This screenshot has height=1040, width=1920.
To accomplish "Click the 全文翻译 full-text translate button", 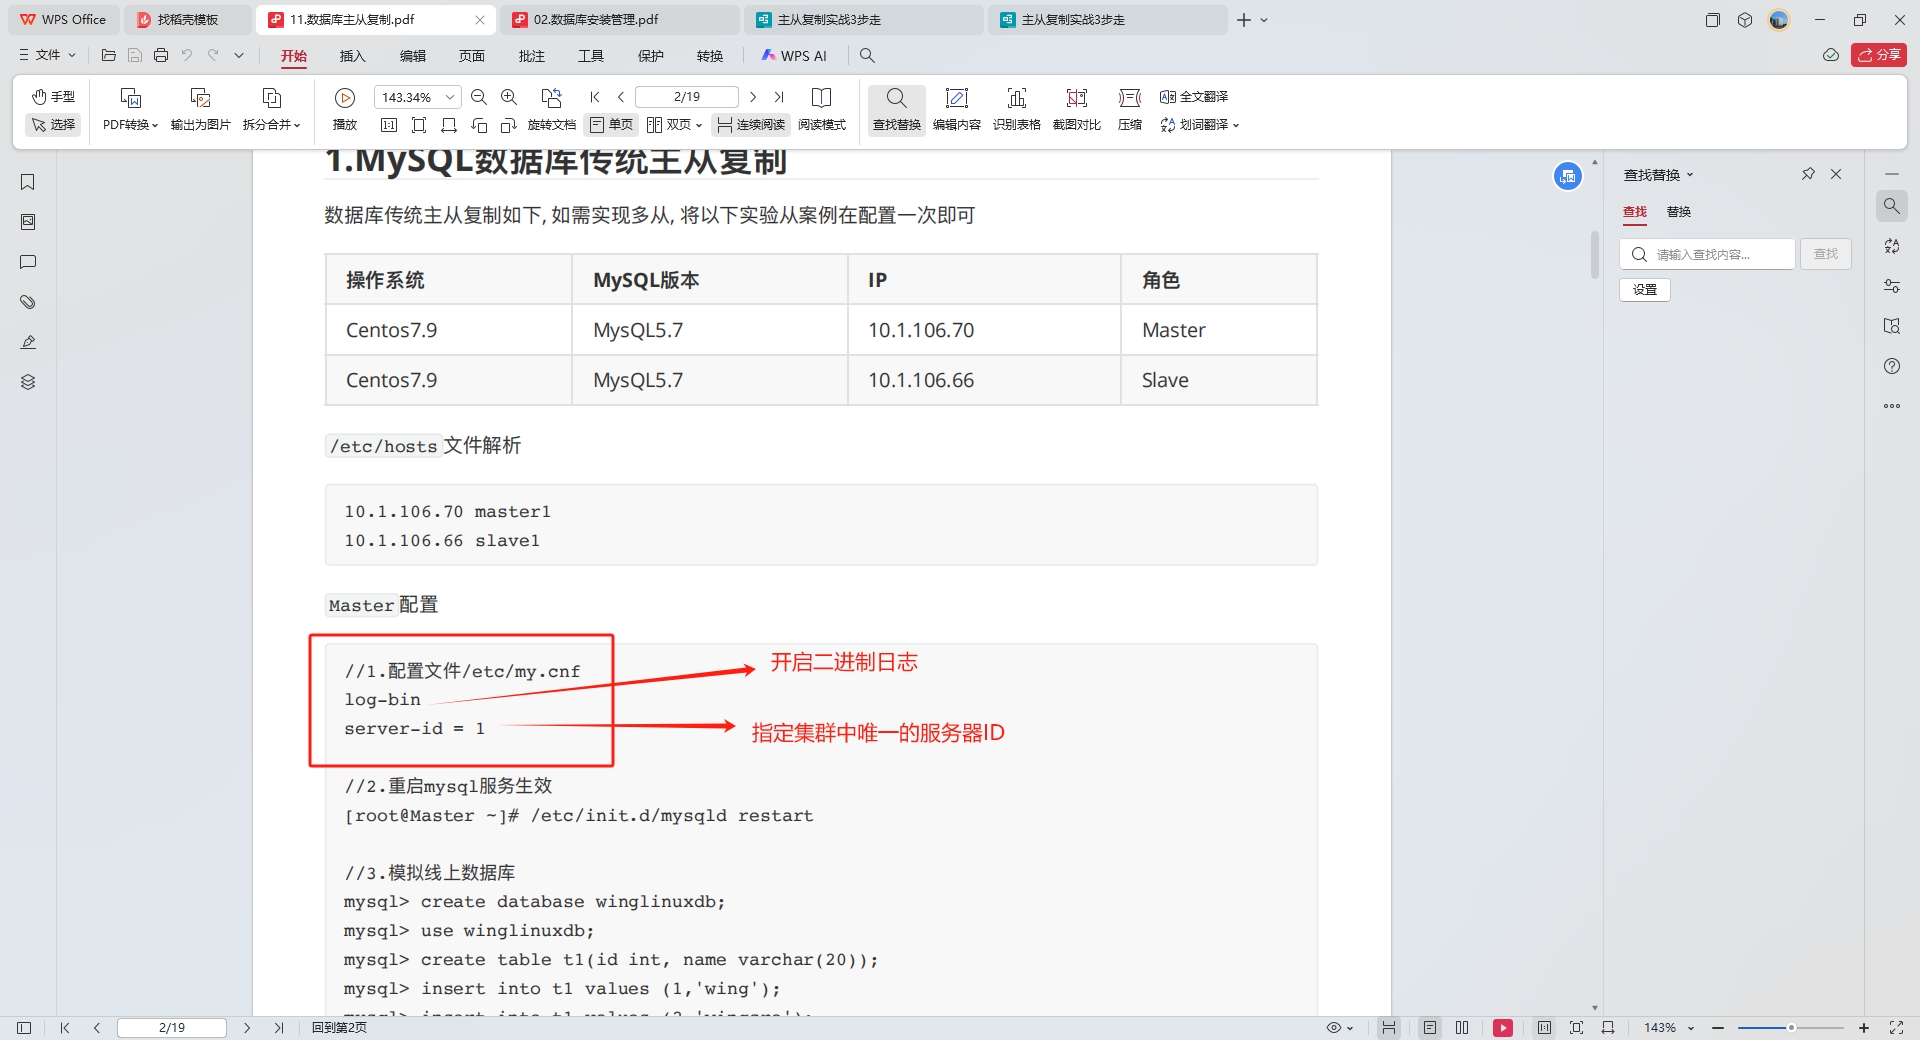I will click(1194, 97).
